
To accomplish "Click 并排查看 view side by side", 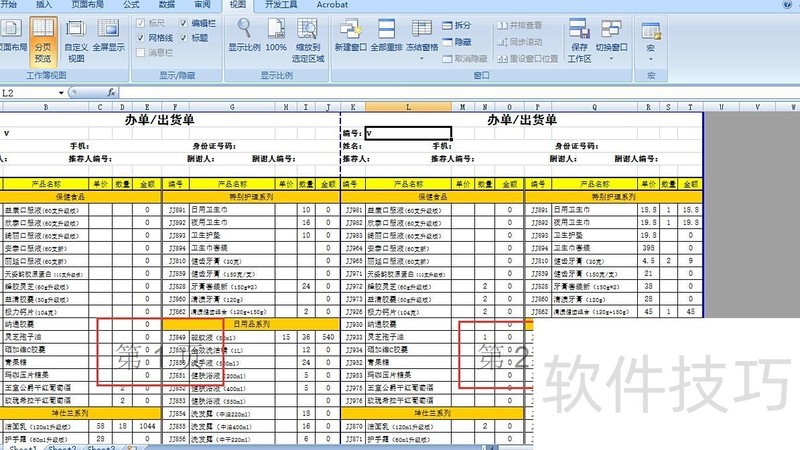I will (x=519, y=25).
